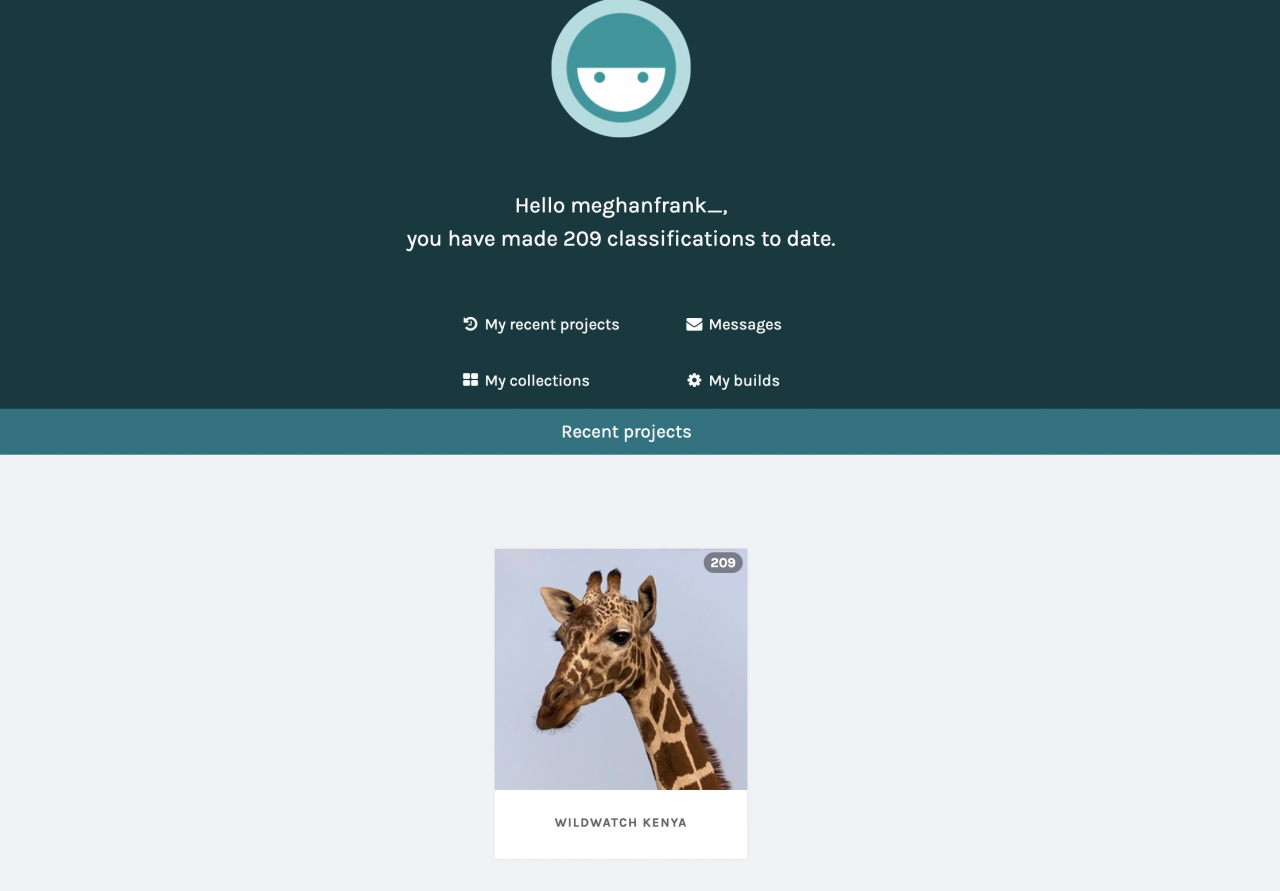Go to My builds
Viewport: 1280px width, 891px height.
click(733, 380)
